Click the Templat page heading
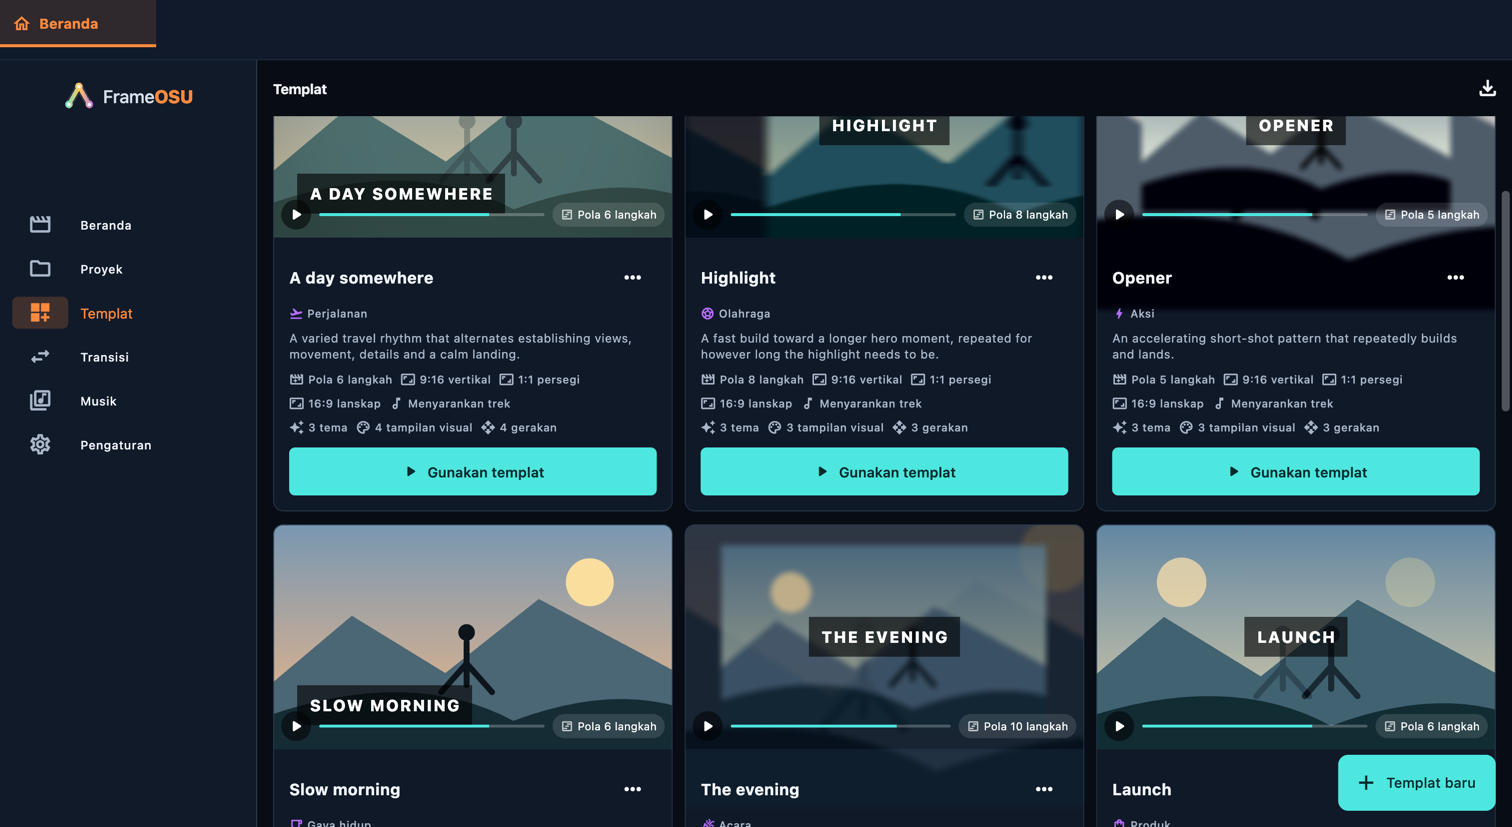Image resolution: width=1512 pixels, height=827 pixels. tap(300, 89)
